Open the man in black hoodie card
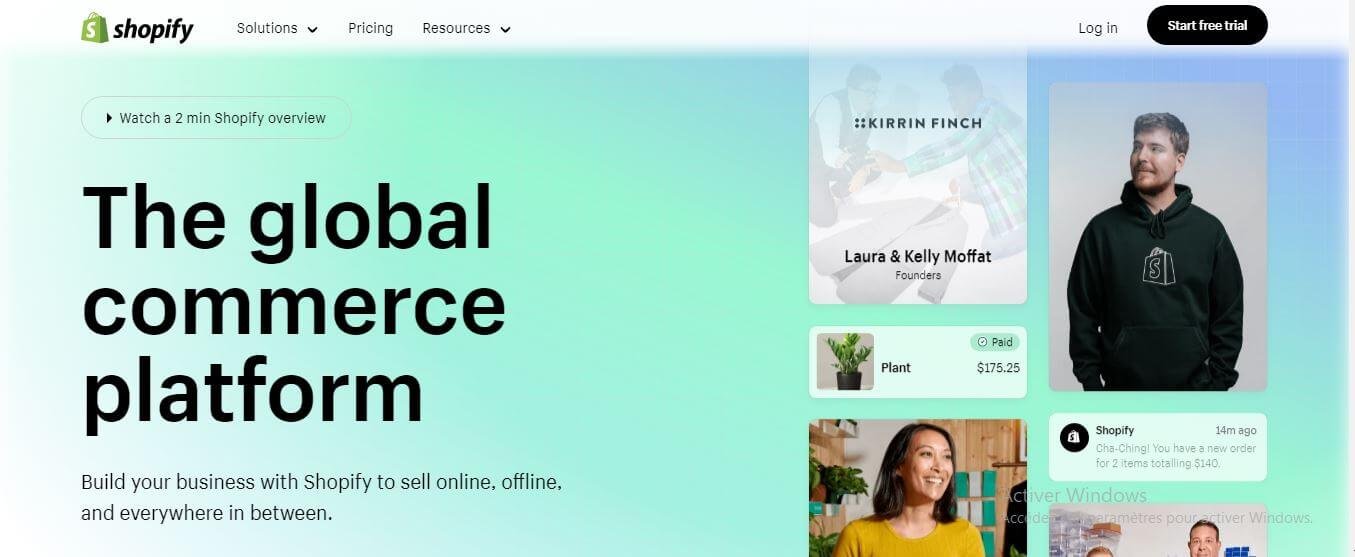Screen dimensions: 1355x557 pos(1157,236)
